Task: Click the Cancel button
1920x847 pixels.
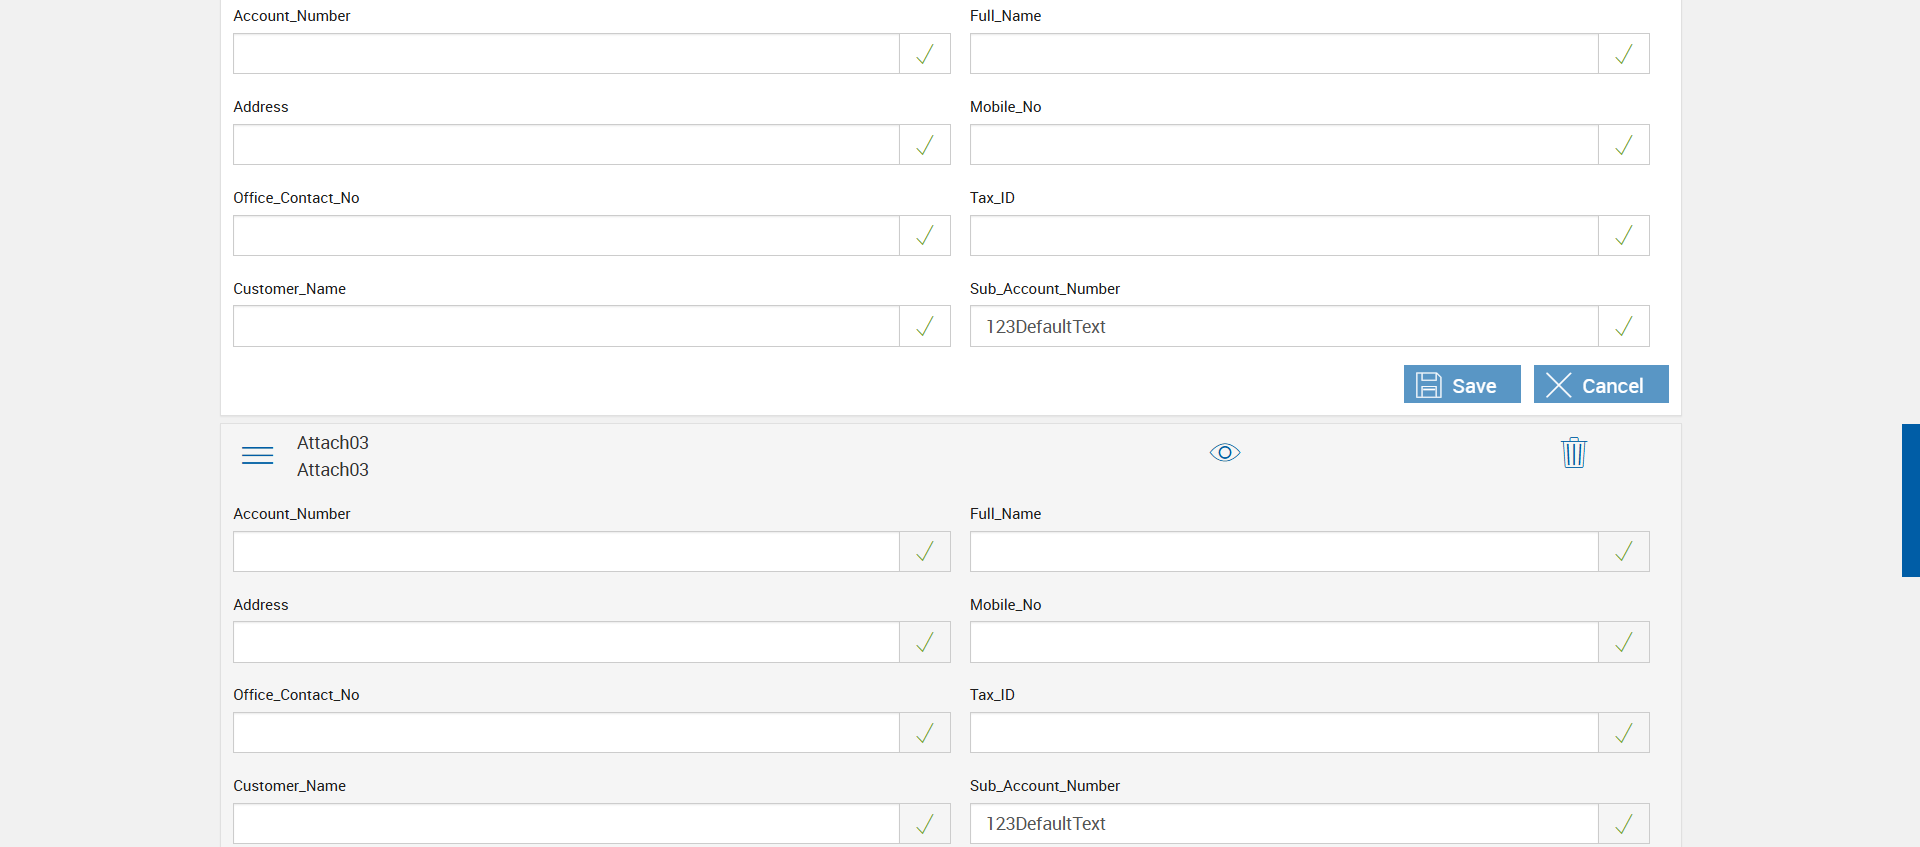Action: pyautogui.click(x=1600, y=385)
